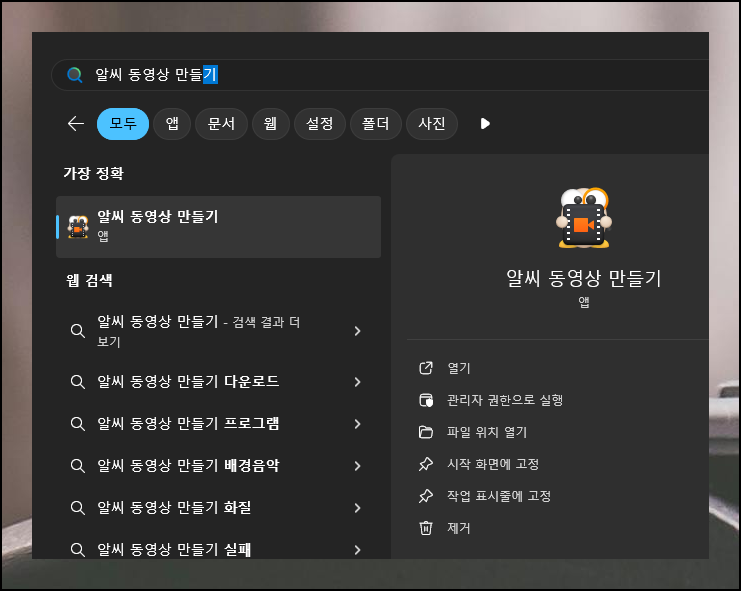This screenshot has width=741, height=591.
Task: Click magnifier icon beside 다운로드 suggestion
Action: tap(78, 382)
